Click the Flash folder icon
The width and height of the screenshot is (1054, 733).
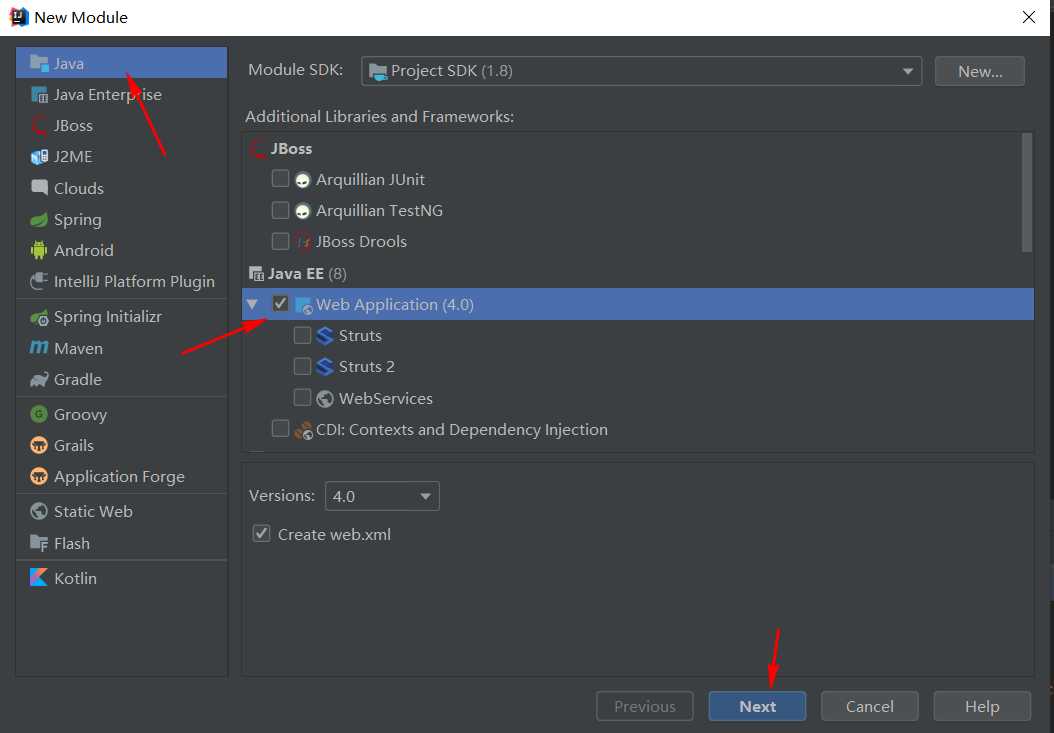(x=39, y=543)
